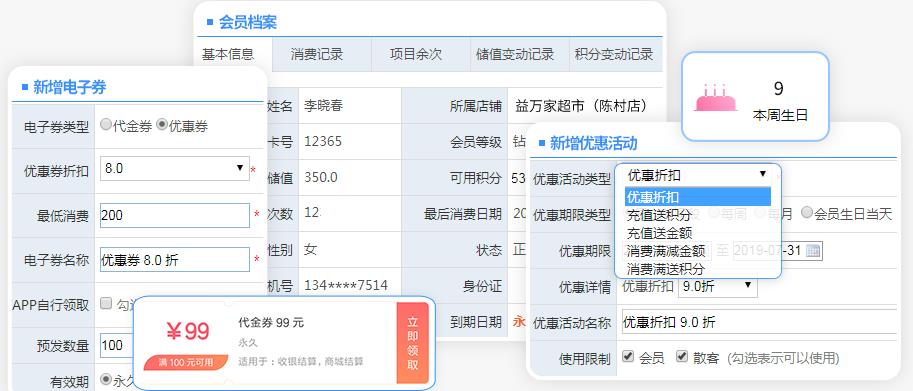Choose 会员生日当天 radio option
This screenshot has width=913, height=391.
806,212
